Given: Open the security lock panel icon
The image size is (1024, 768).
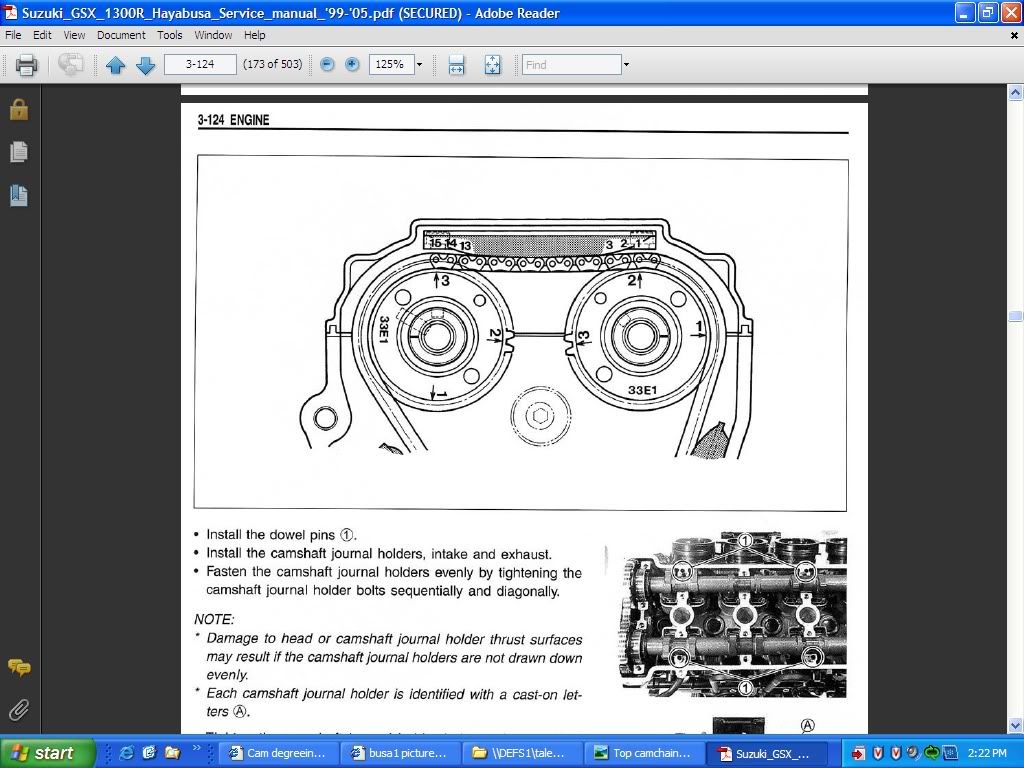Looking at the screenshot, I should tap(18, 110).
